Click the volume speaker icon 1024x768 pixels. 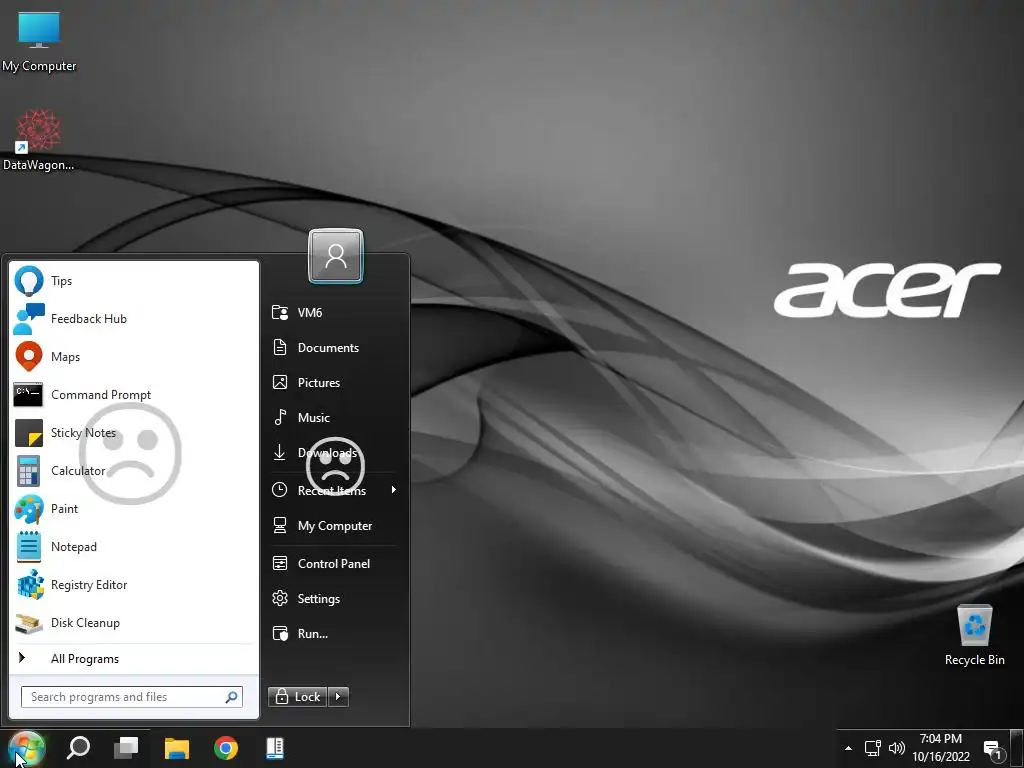(897, 748)
